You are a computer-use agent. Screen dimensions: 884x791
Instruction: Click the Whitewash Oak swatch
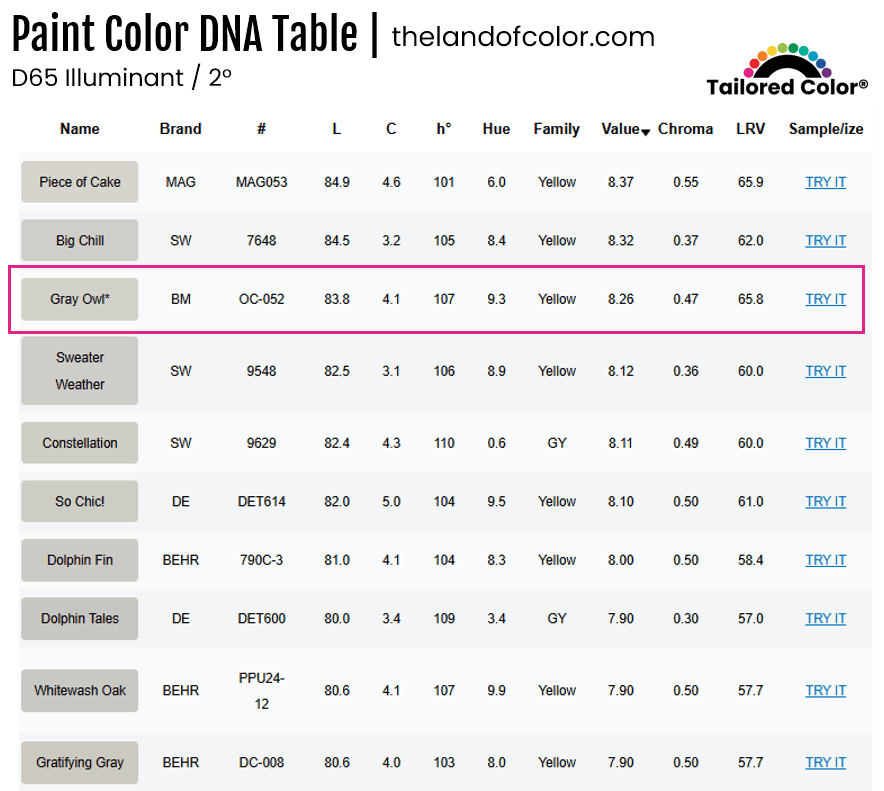click(80, 690)
